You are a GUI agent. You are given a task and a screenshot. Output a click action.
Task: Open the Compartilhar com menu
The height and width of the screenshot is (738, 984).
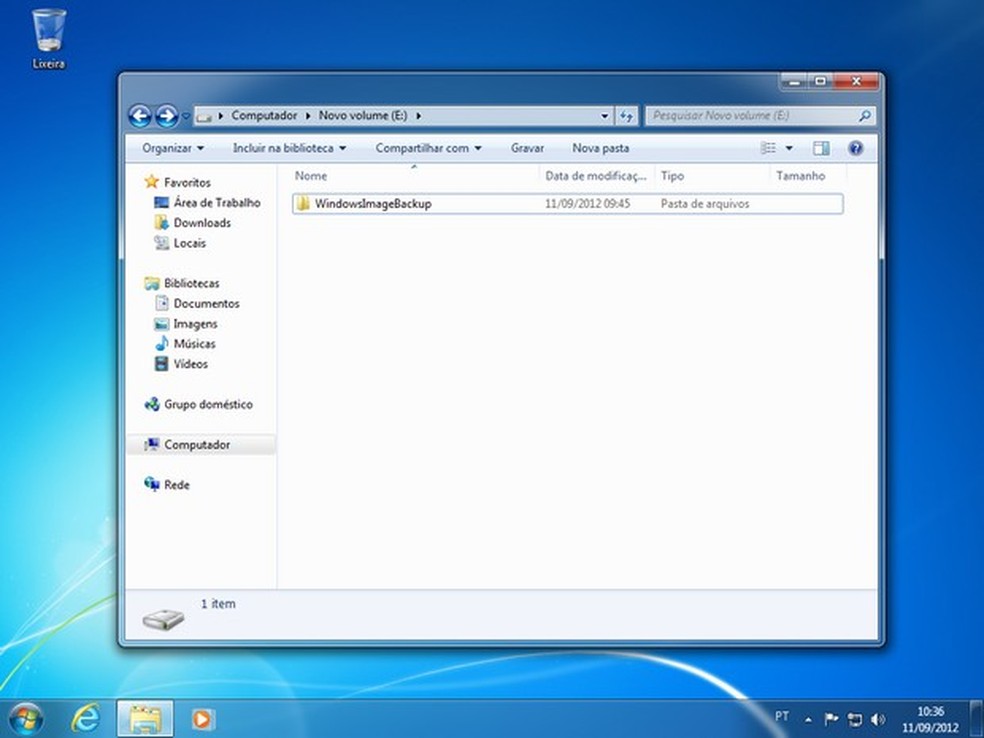[428, 148]
